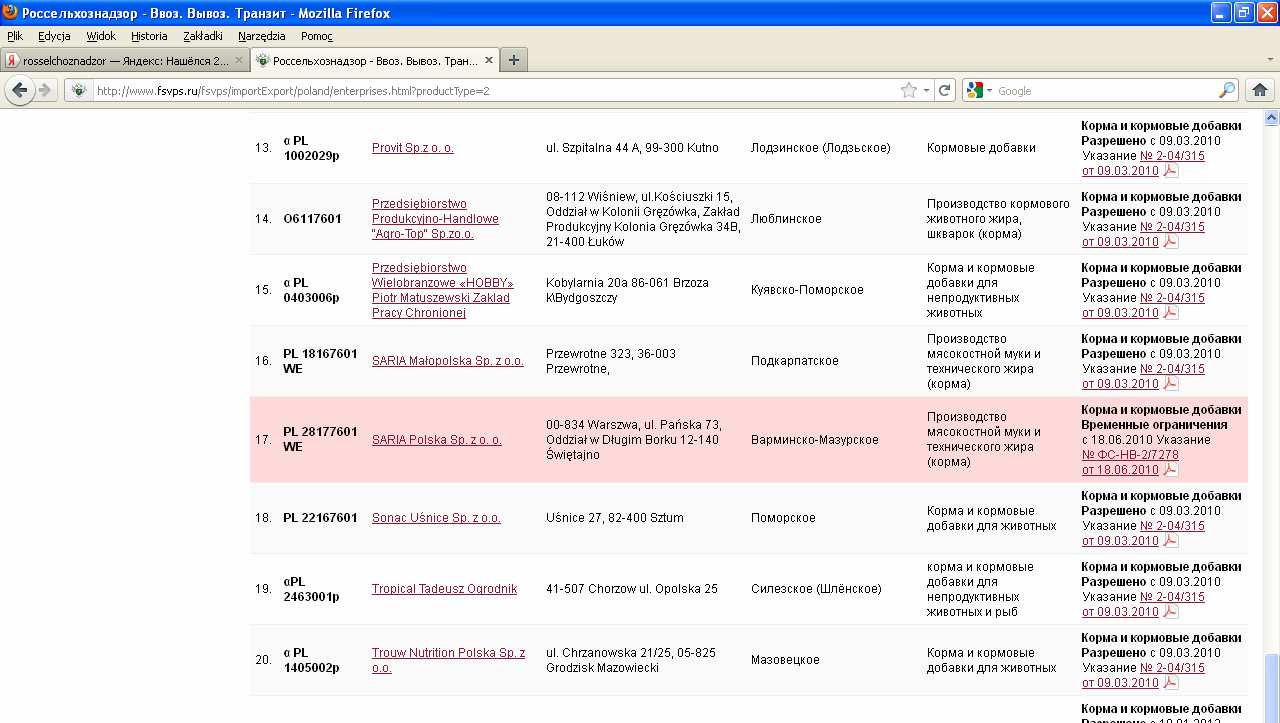The height and width of the screenshot is (723, 1280).
Task: Switch to the rosselchoznadzor Яндекс tab
Action: 124,60
